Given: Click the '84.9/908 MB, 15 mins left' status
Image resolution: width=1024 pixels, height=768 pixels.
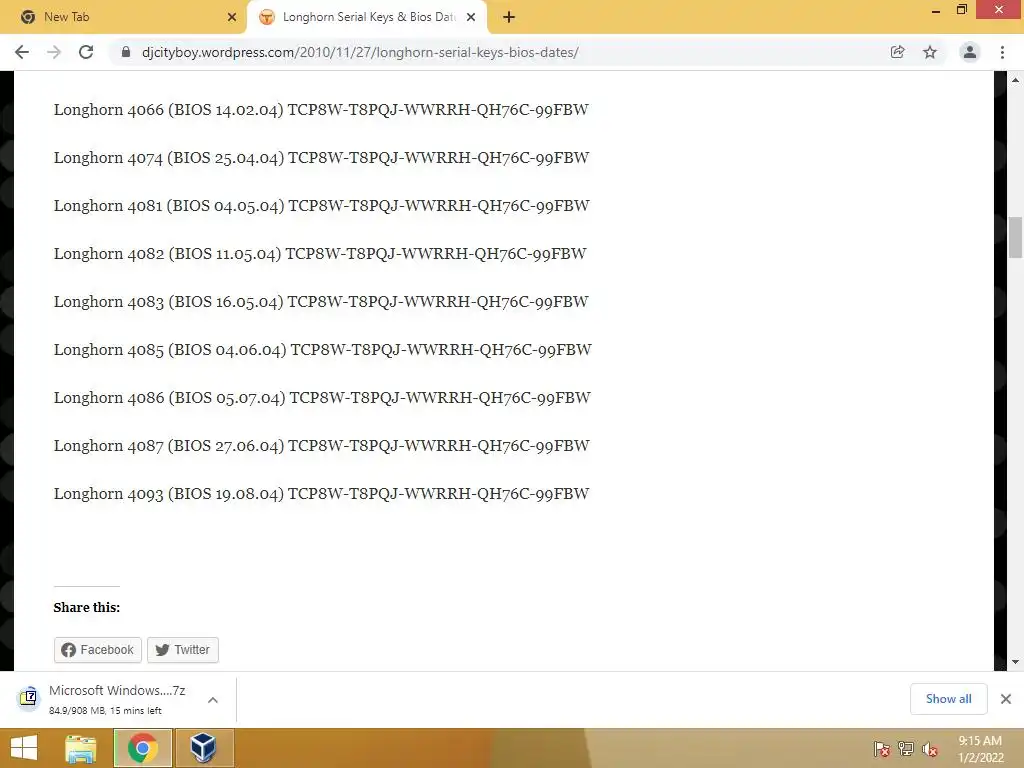Looking at the screenshot, I should pyautogui.click(x=105, y=711).
